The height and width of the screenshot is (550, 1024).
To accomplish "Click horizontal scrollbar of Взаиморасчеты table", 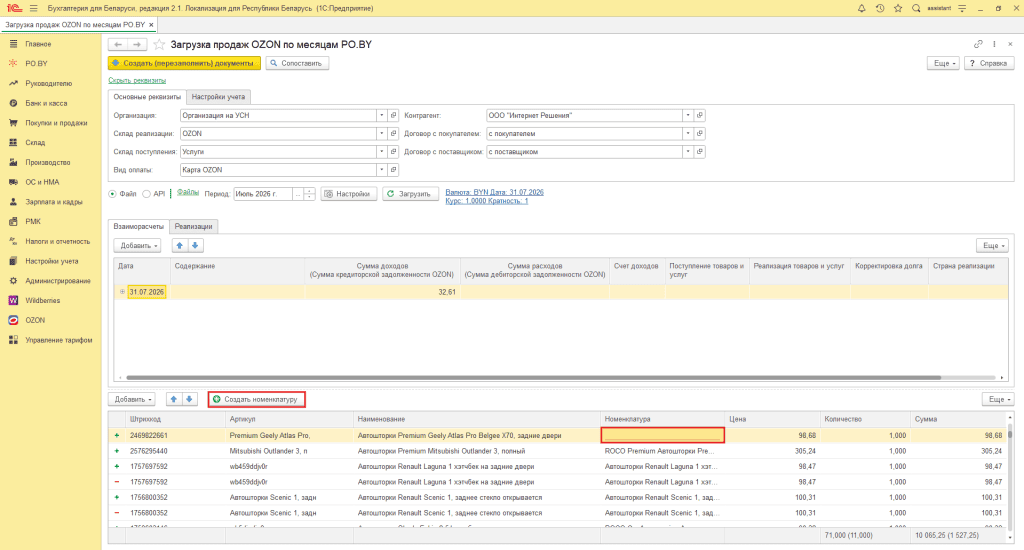I will (x=534, y=378).
